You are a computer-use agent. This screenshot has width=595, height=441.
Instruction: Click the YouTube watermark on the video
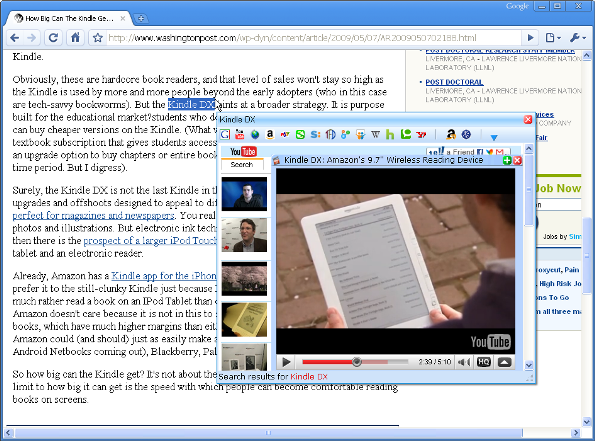point(490,342)
